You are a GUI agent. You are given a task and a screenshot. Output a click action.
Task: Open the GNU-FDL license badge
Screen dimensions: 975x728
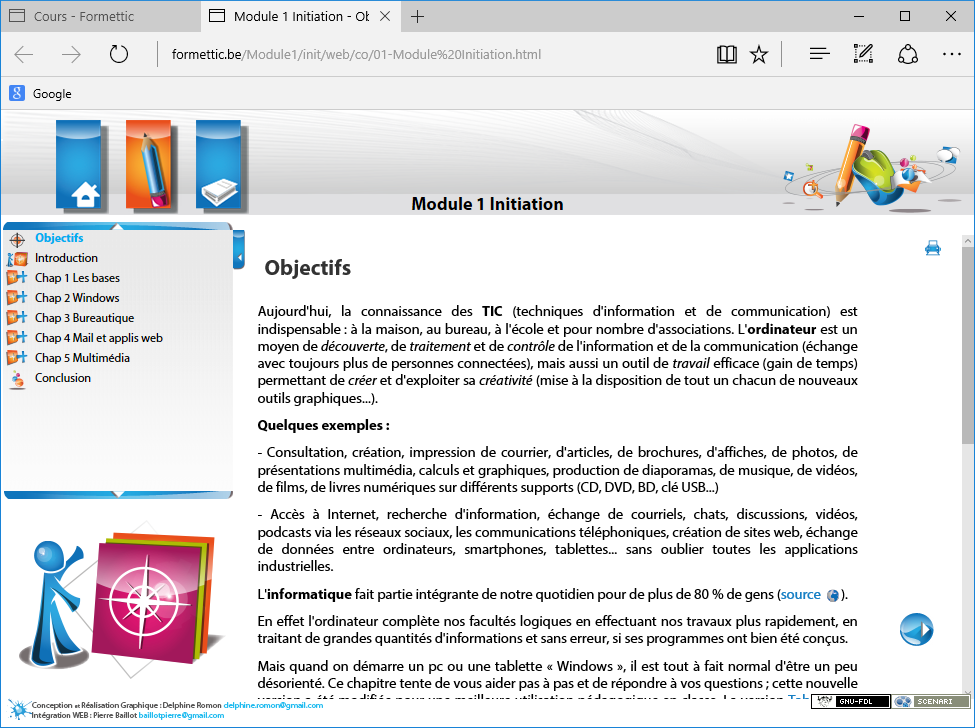click(x=851, y=701)
